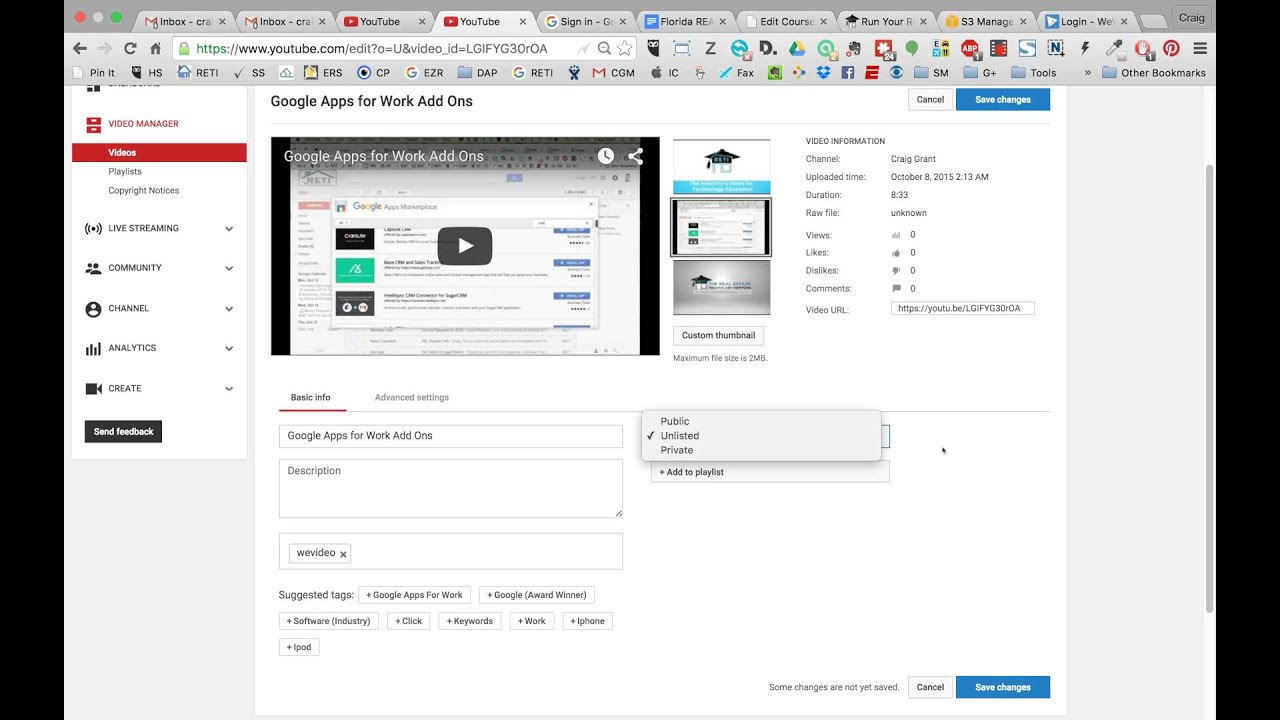Click the top Save changes button
The width and height of the screenshot is (1280, 720).
(1003, 99)
